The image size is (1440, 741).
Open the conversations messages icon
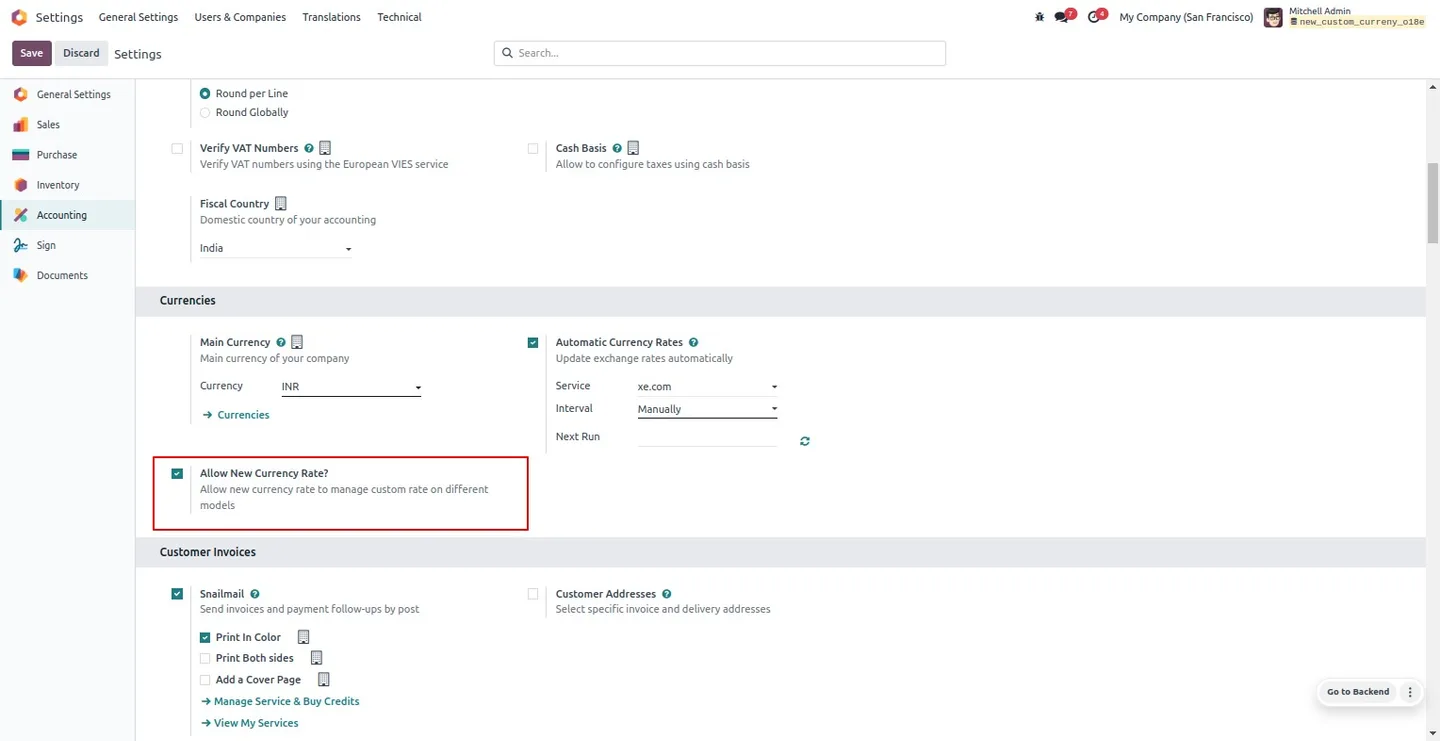tap(1064, 16)
